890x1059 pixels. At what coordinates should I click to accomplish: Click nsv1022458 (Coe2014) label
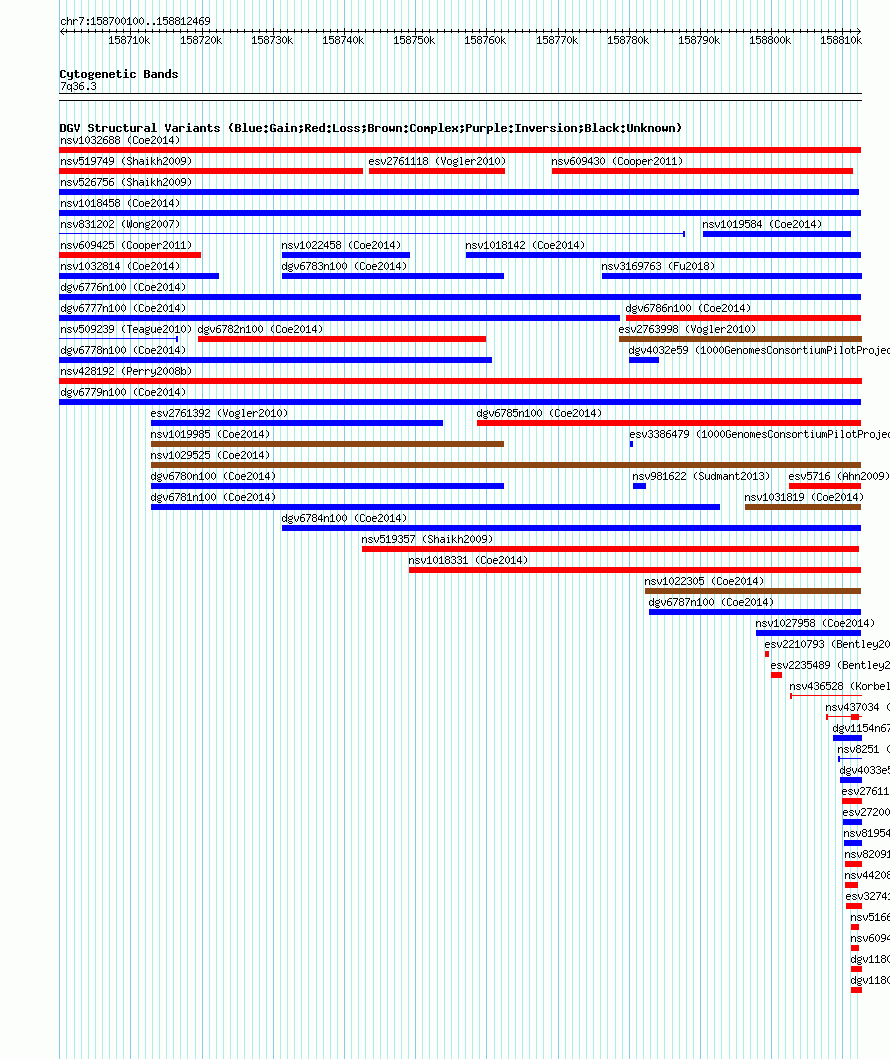tap(341, 245)
